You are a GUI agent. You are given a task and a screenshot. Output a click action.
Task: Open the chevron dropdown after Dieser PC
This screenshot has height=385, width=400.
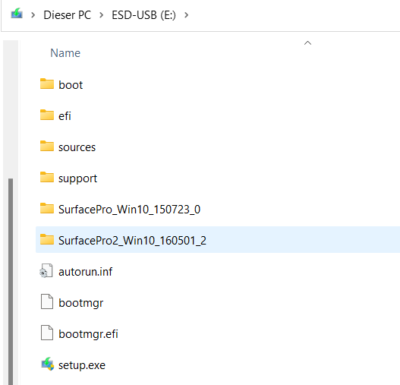[101, 15]
